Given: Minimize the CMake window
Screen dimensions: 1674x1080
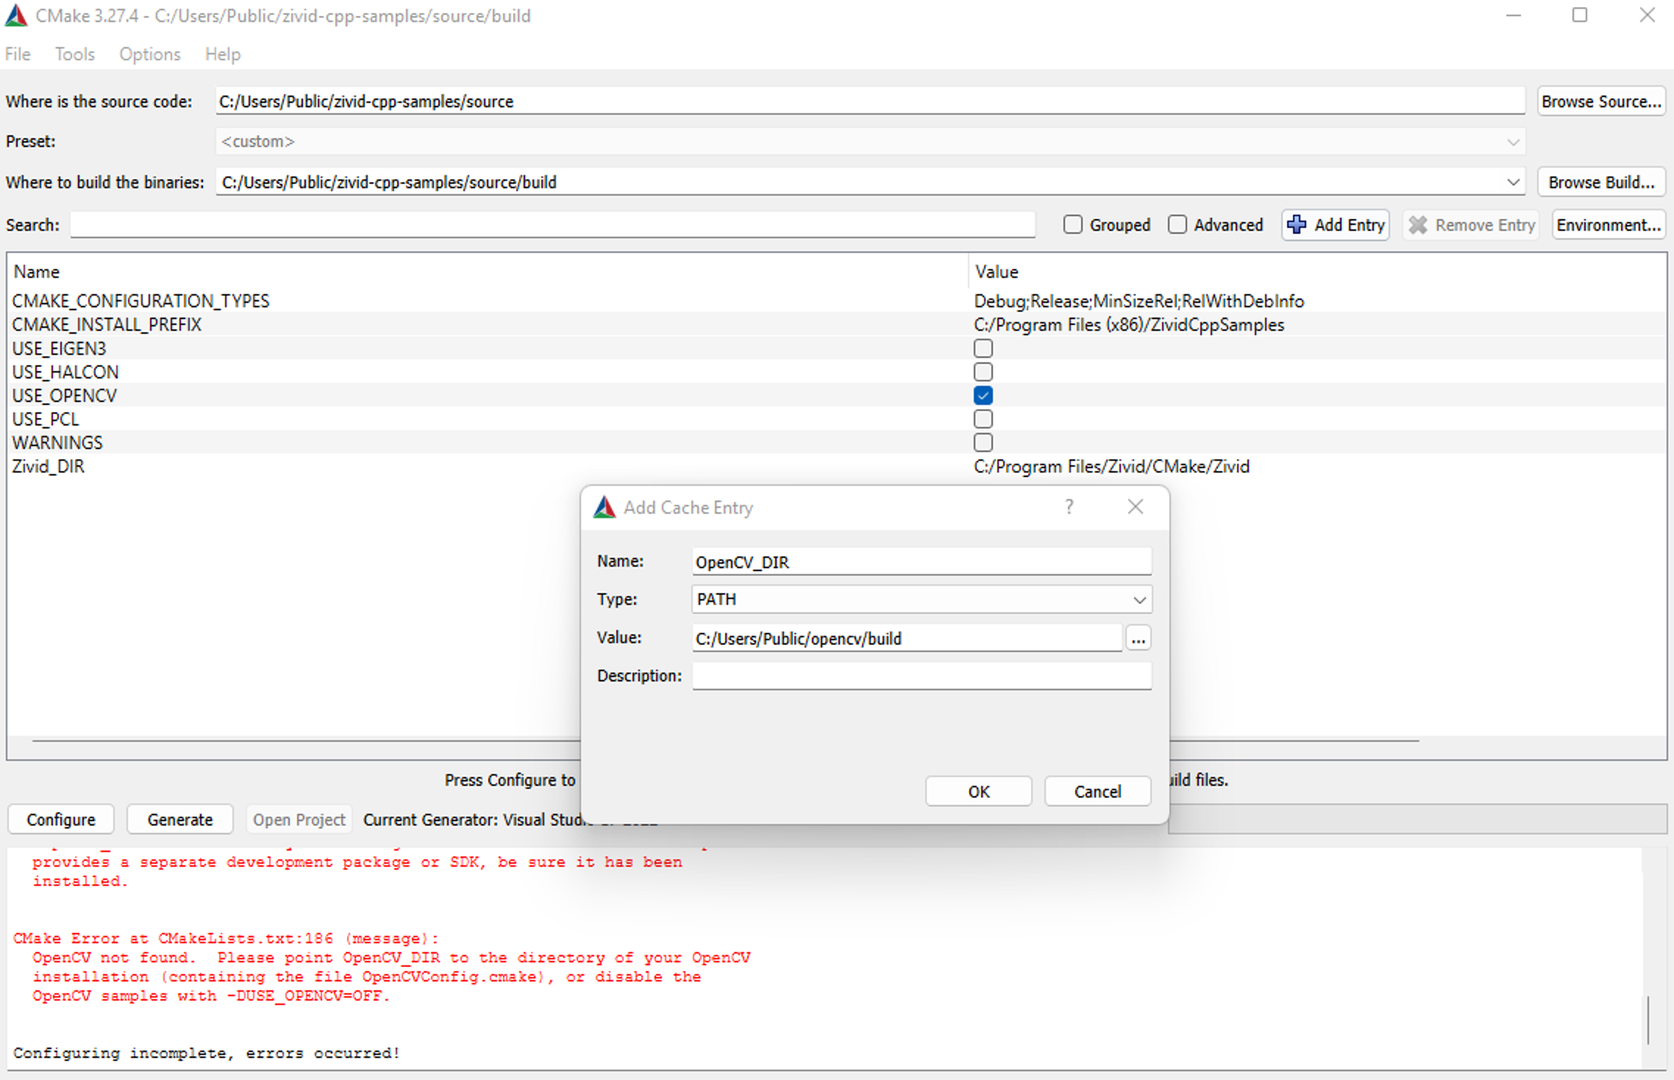Looking at the screenshot, I should pyautogui.click(x=1513, y=16).
